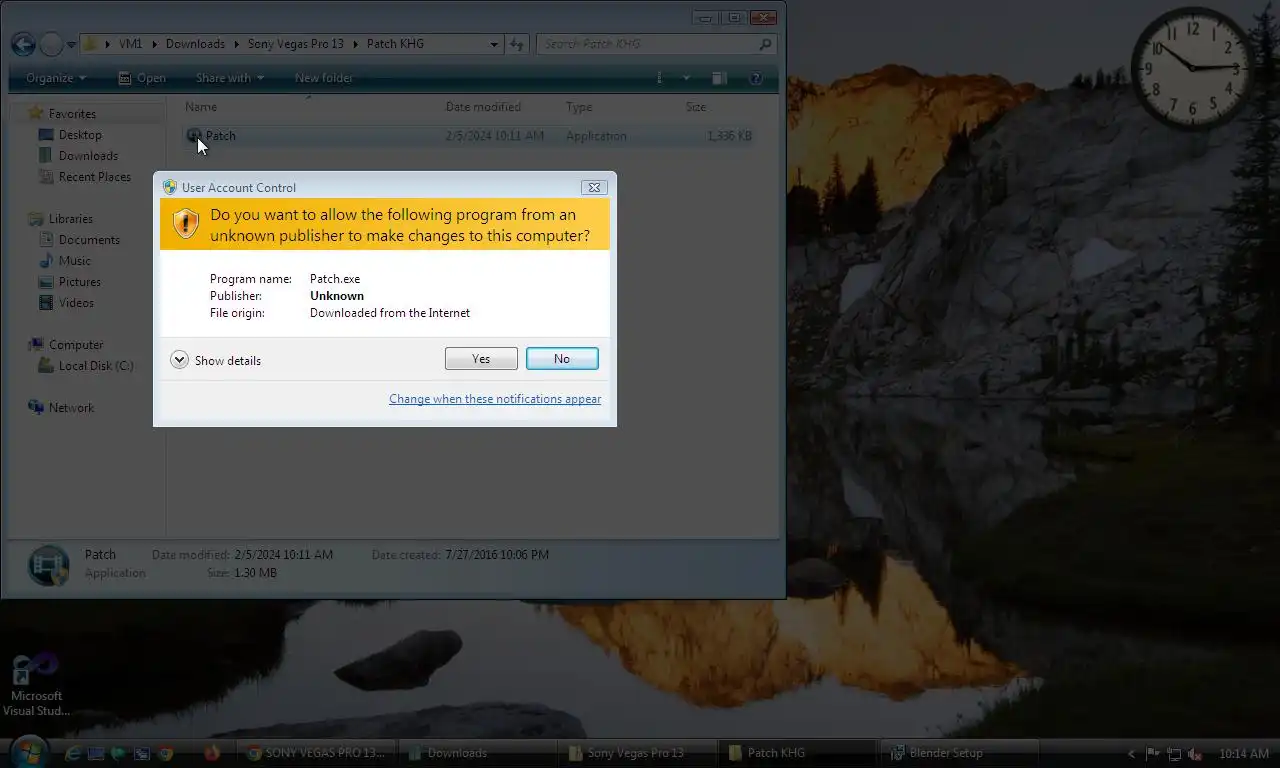
Task: Click the search magnifier icon in Explorer
Action: [765, 44]
